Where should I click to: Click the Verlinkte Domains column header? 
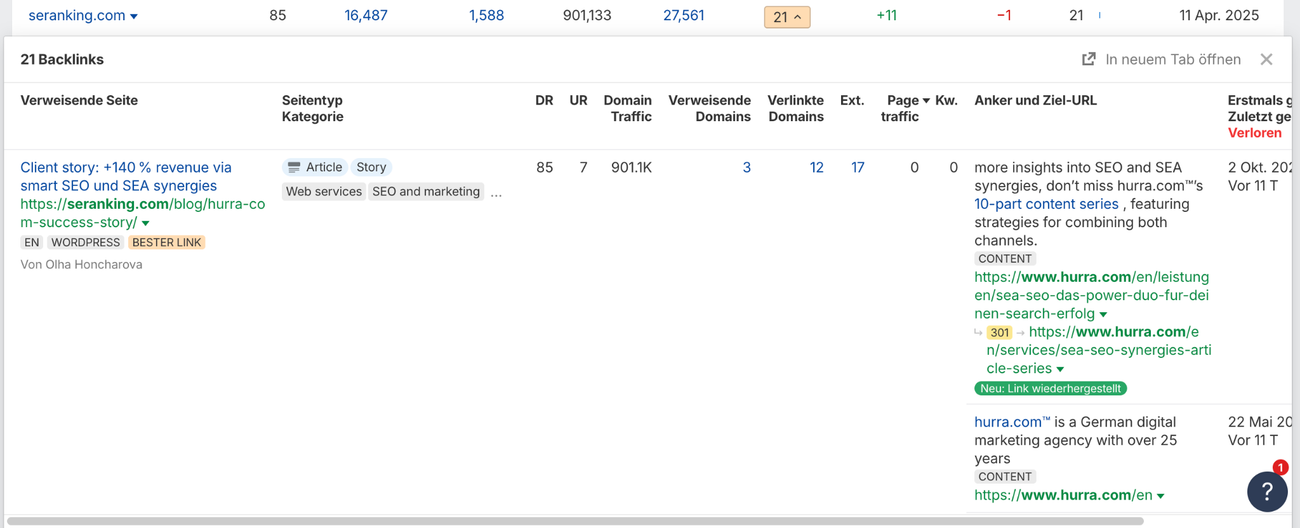pos(795,108)
